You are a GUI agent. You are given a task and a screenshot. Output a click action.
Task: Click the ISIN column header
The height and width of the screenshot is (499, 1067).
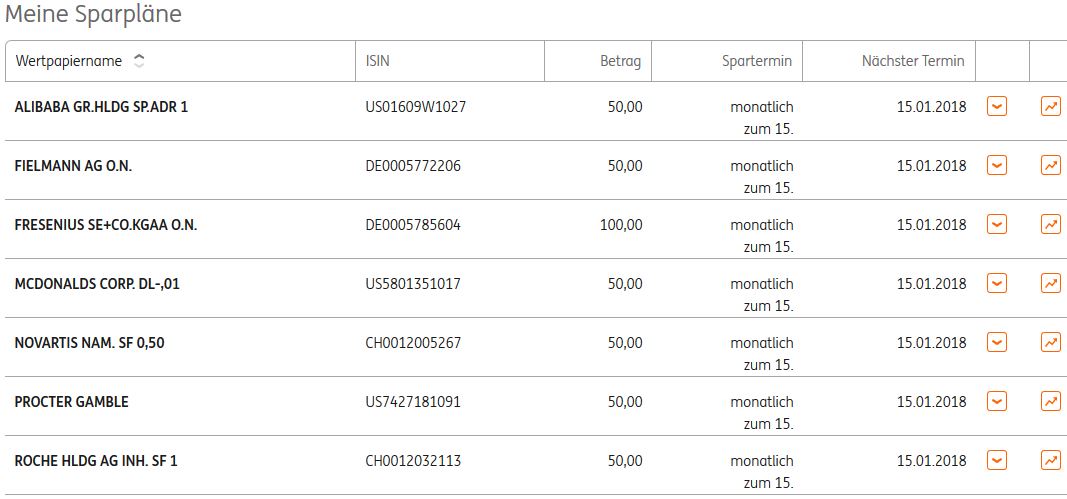(x=378, y=61)
